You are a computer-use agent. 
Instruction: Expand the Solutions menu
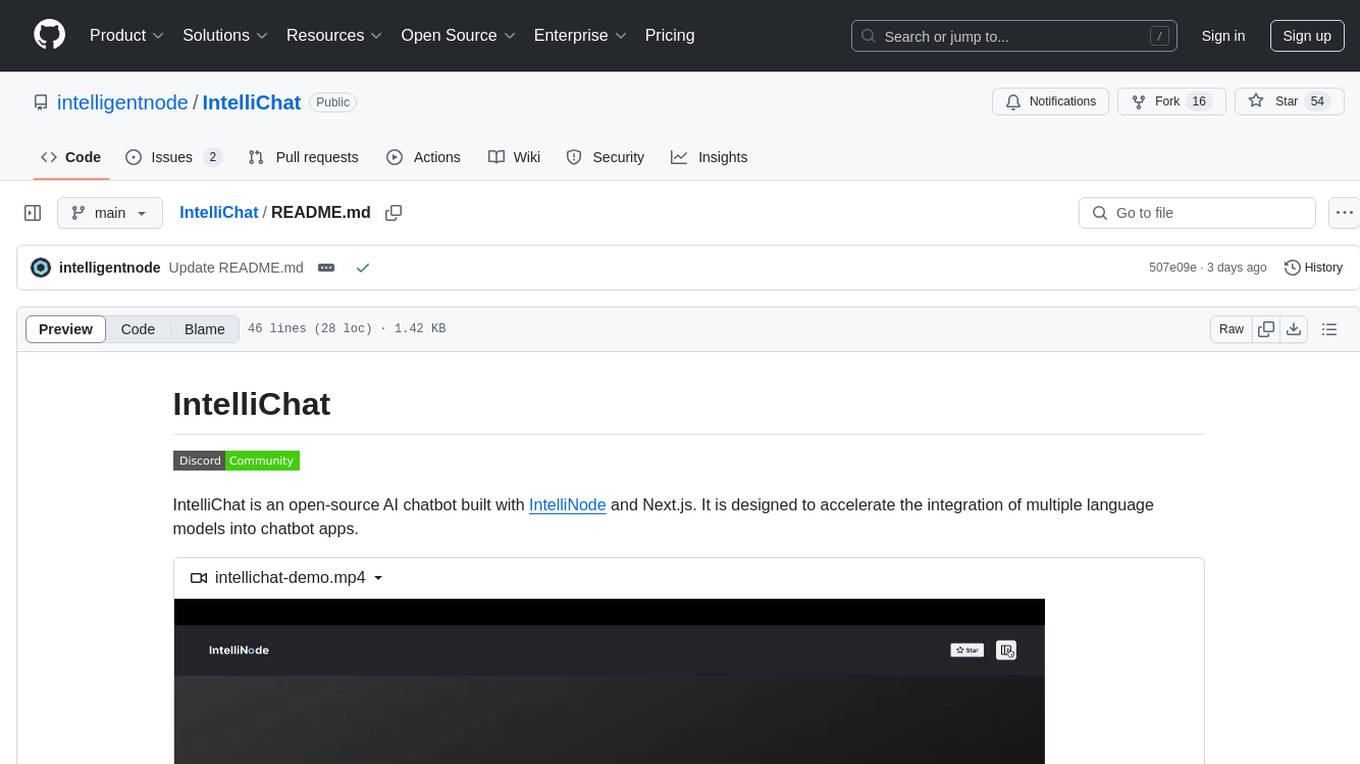pyautogui.click(x=226, y=35)
